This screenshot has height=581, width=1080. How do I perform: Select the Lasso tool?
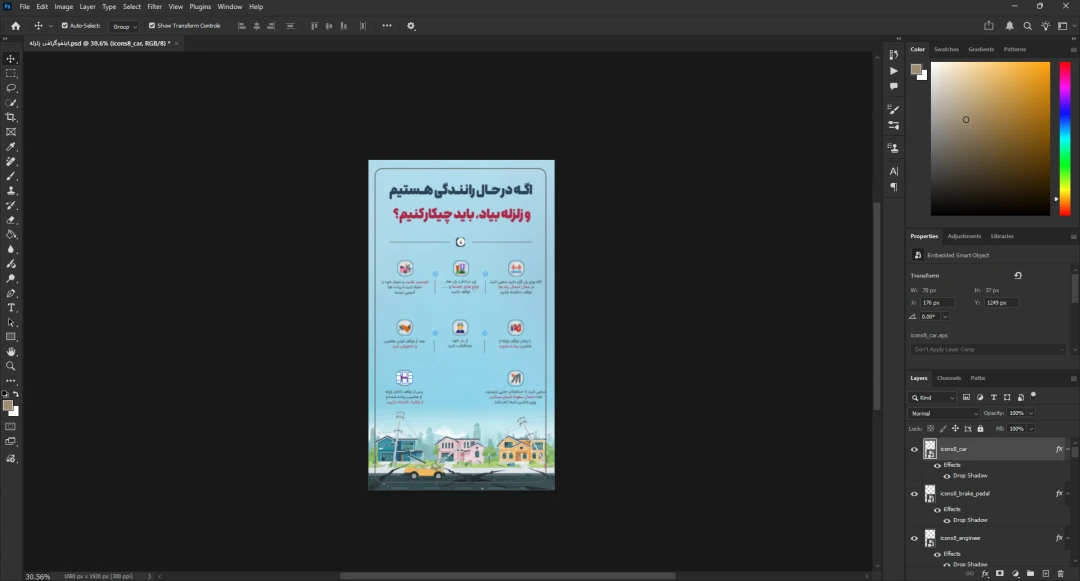(x=11, y=88)
